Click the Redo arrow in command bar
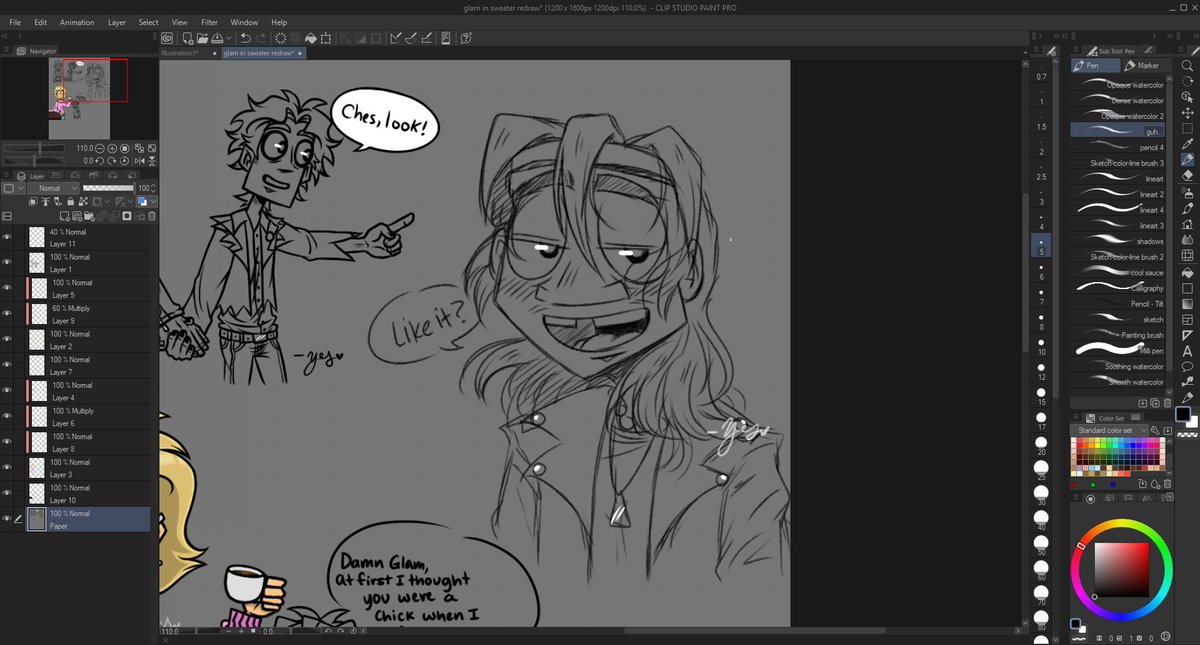Image resolution: width=1200 pixels, height=645 pixels. coord(262,38)
